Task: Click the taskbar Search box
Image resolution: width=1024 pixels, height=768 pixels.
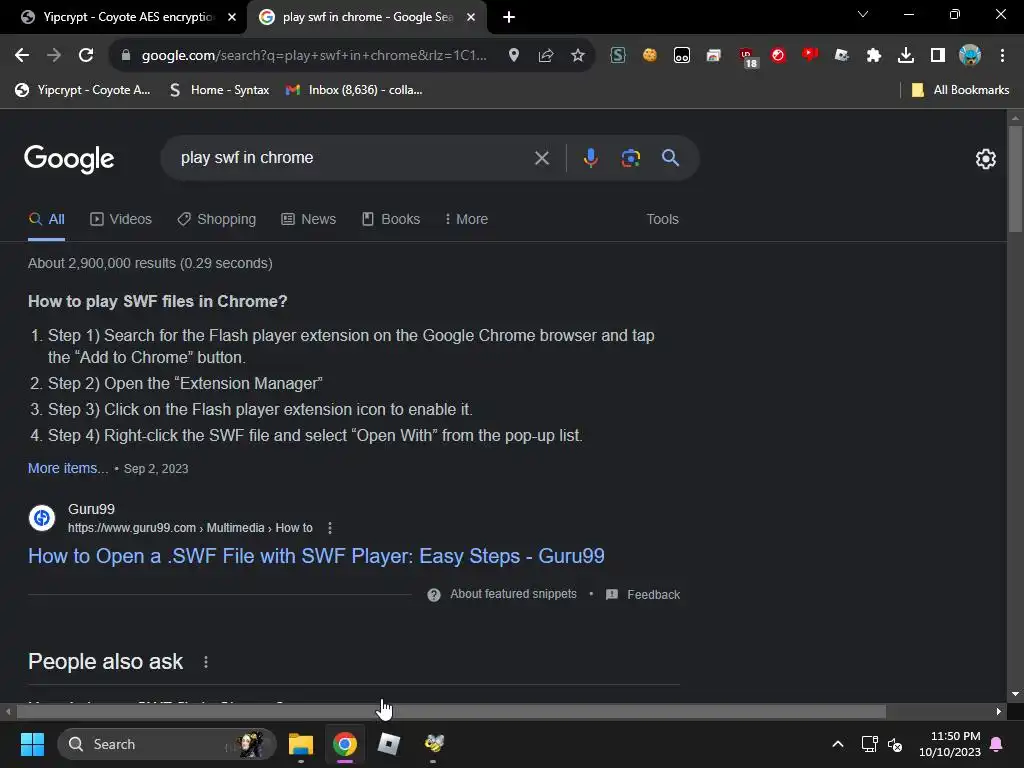Action: 167,744
